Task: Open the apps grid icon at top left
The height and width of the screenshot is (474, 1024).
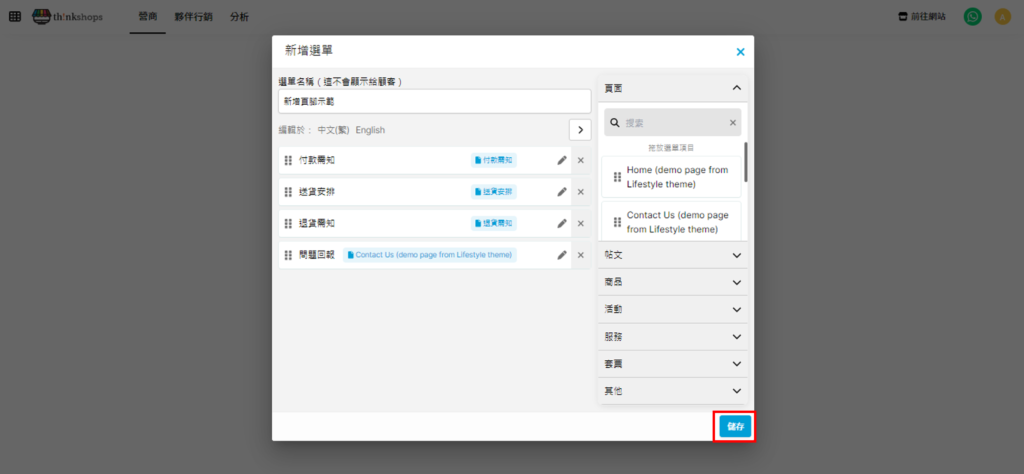Action: 15,17
